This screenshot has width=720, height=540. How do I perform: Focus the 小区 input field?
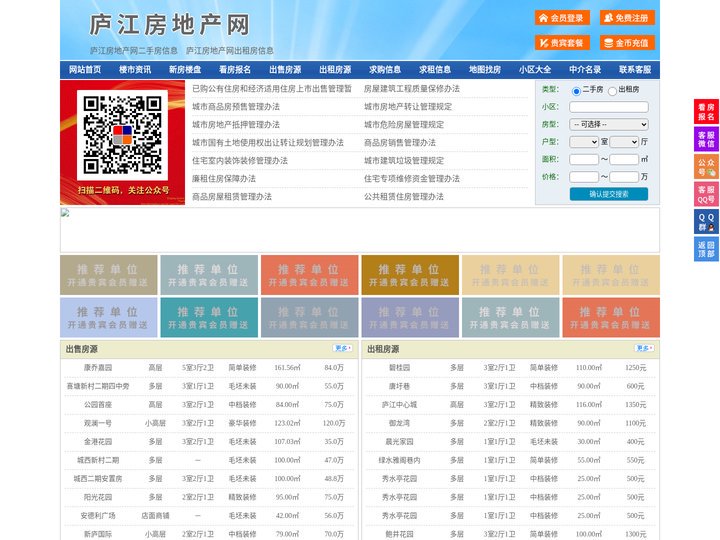click(609, 107)
